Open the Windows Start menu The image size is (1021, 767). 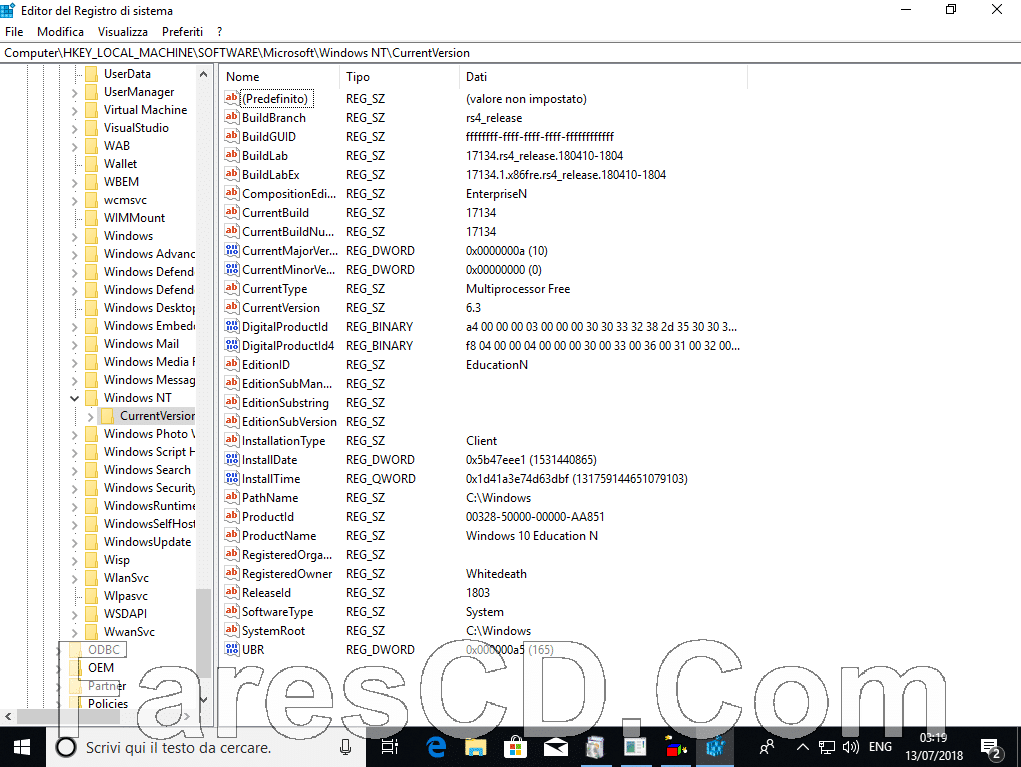22,747
